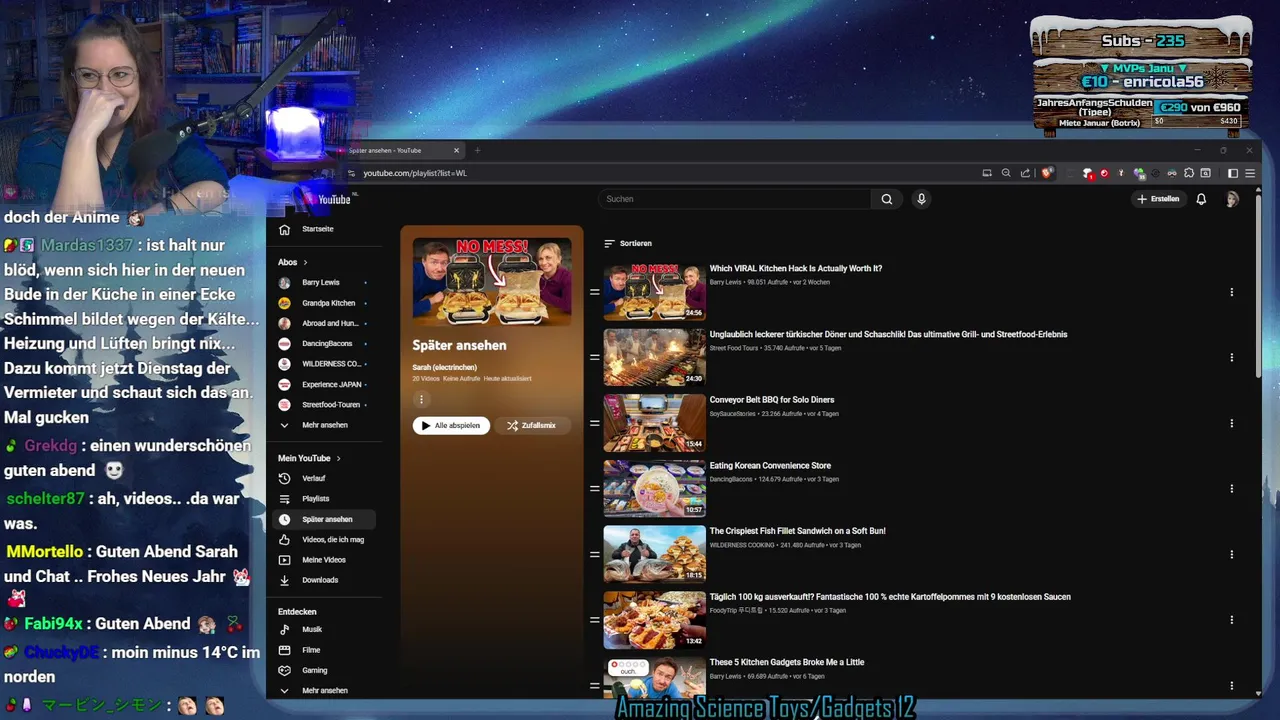This screenshot has width=1280, height=720.
Task: Open Meine Videos
Action: click(x=326, y=559)
